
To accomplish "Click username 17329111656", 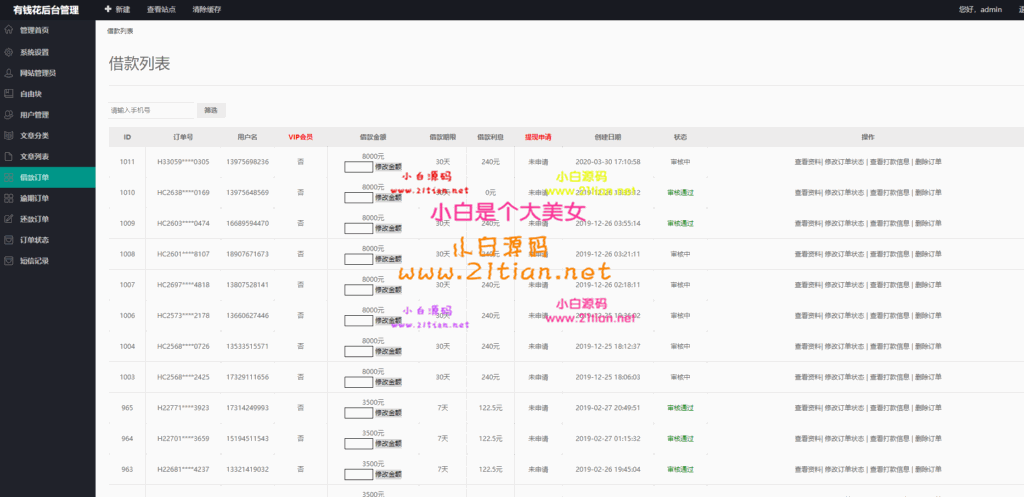I will [248, 377].
